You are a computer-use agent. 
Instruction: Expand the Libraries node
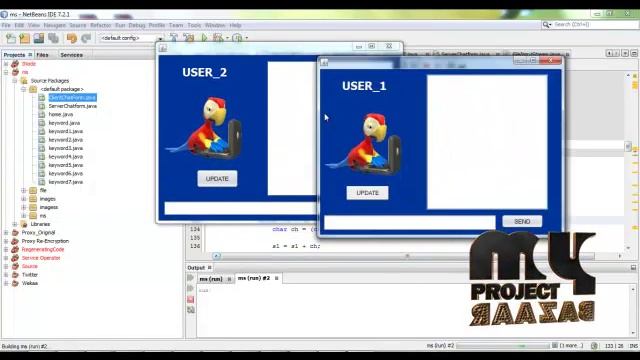(x=15, y=224)
